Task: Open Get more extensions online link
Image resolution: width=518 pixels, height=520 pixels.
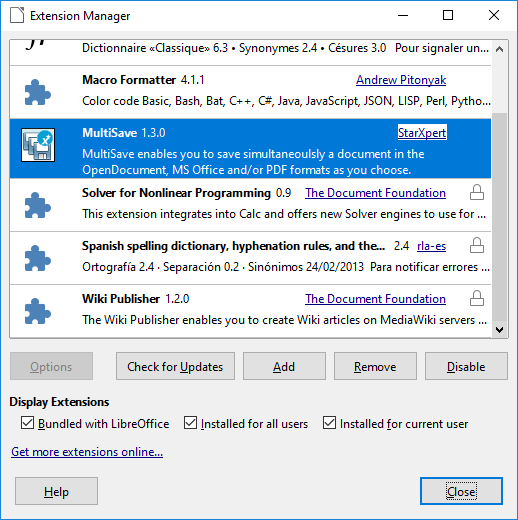Action: [87, 452]
